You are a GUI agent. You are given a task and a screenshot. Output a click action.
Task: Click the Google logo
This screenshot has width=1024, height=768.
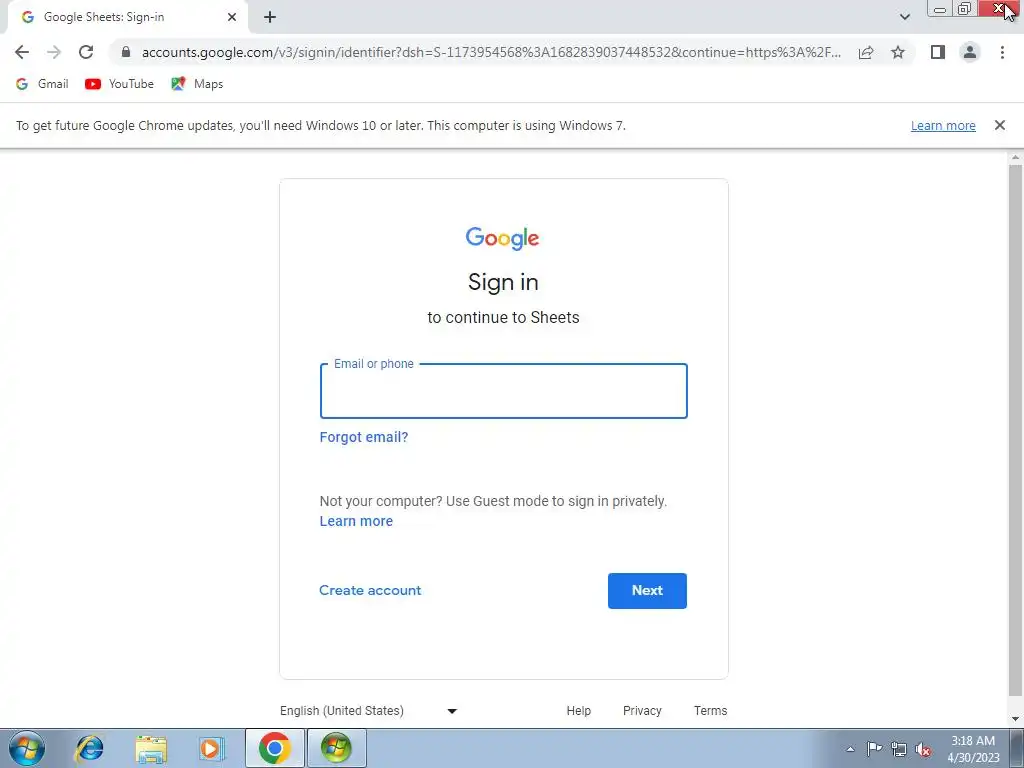pyautogui.click(x=502, y=238)
